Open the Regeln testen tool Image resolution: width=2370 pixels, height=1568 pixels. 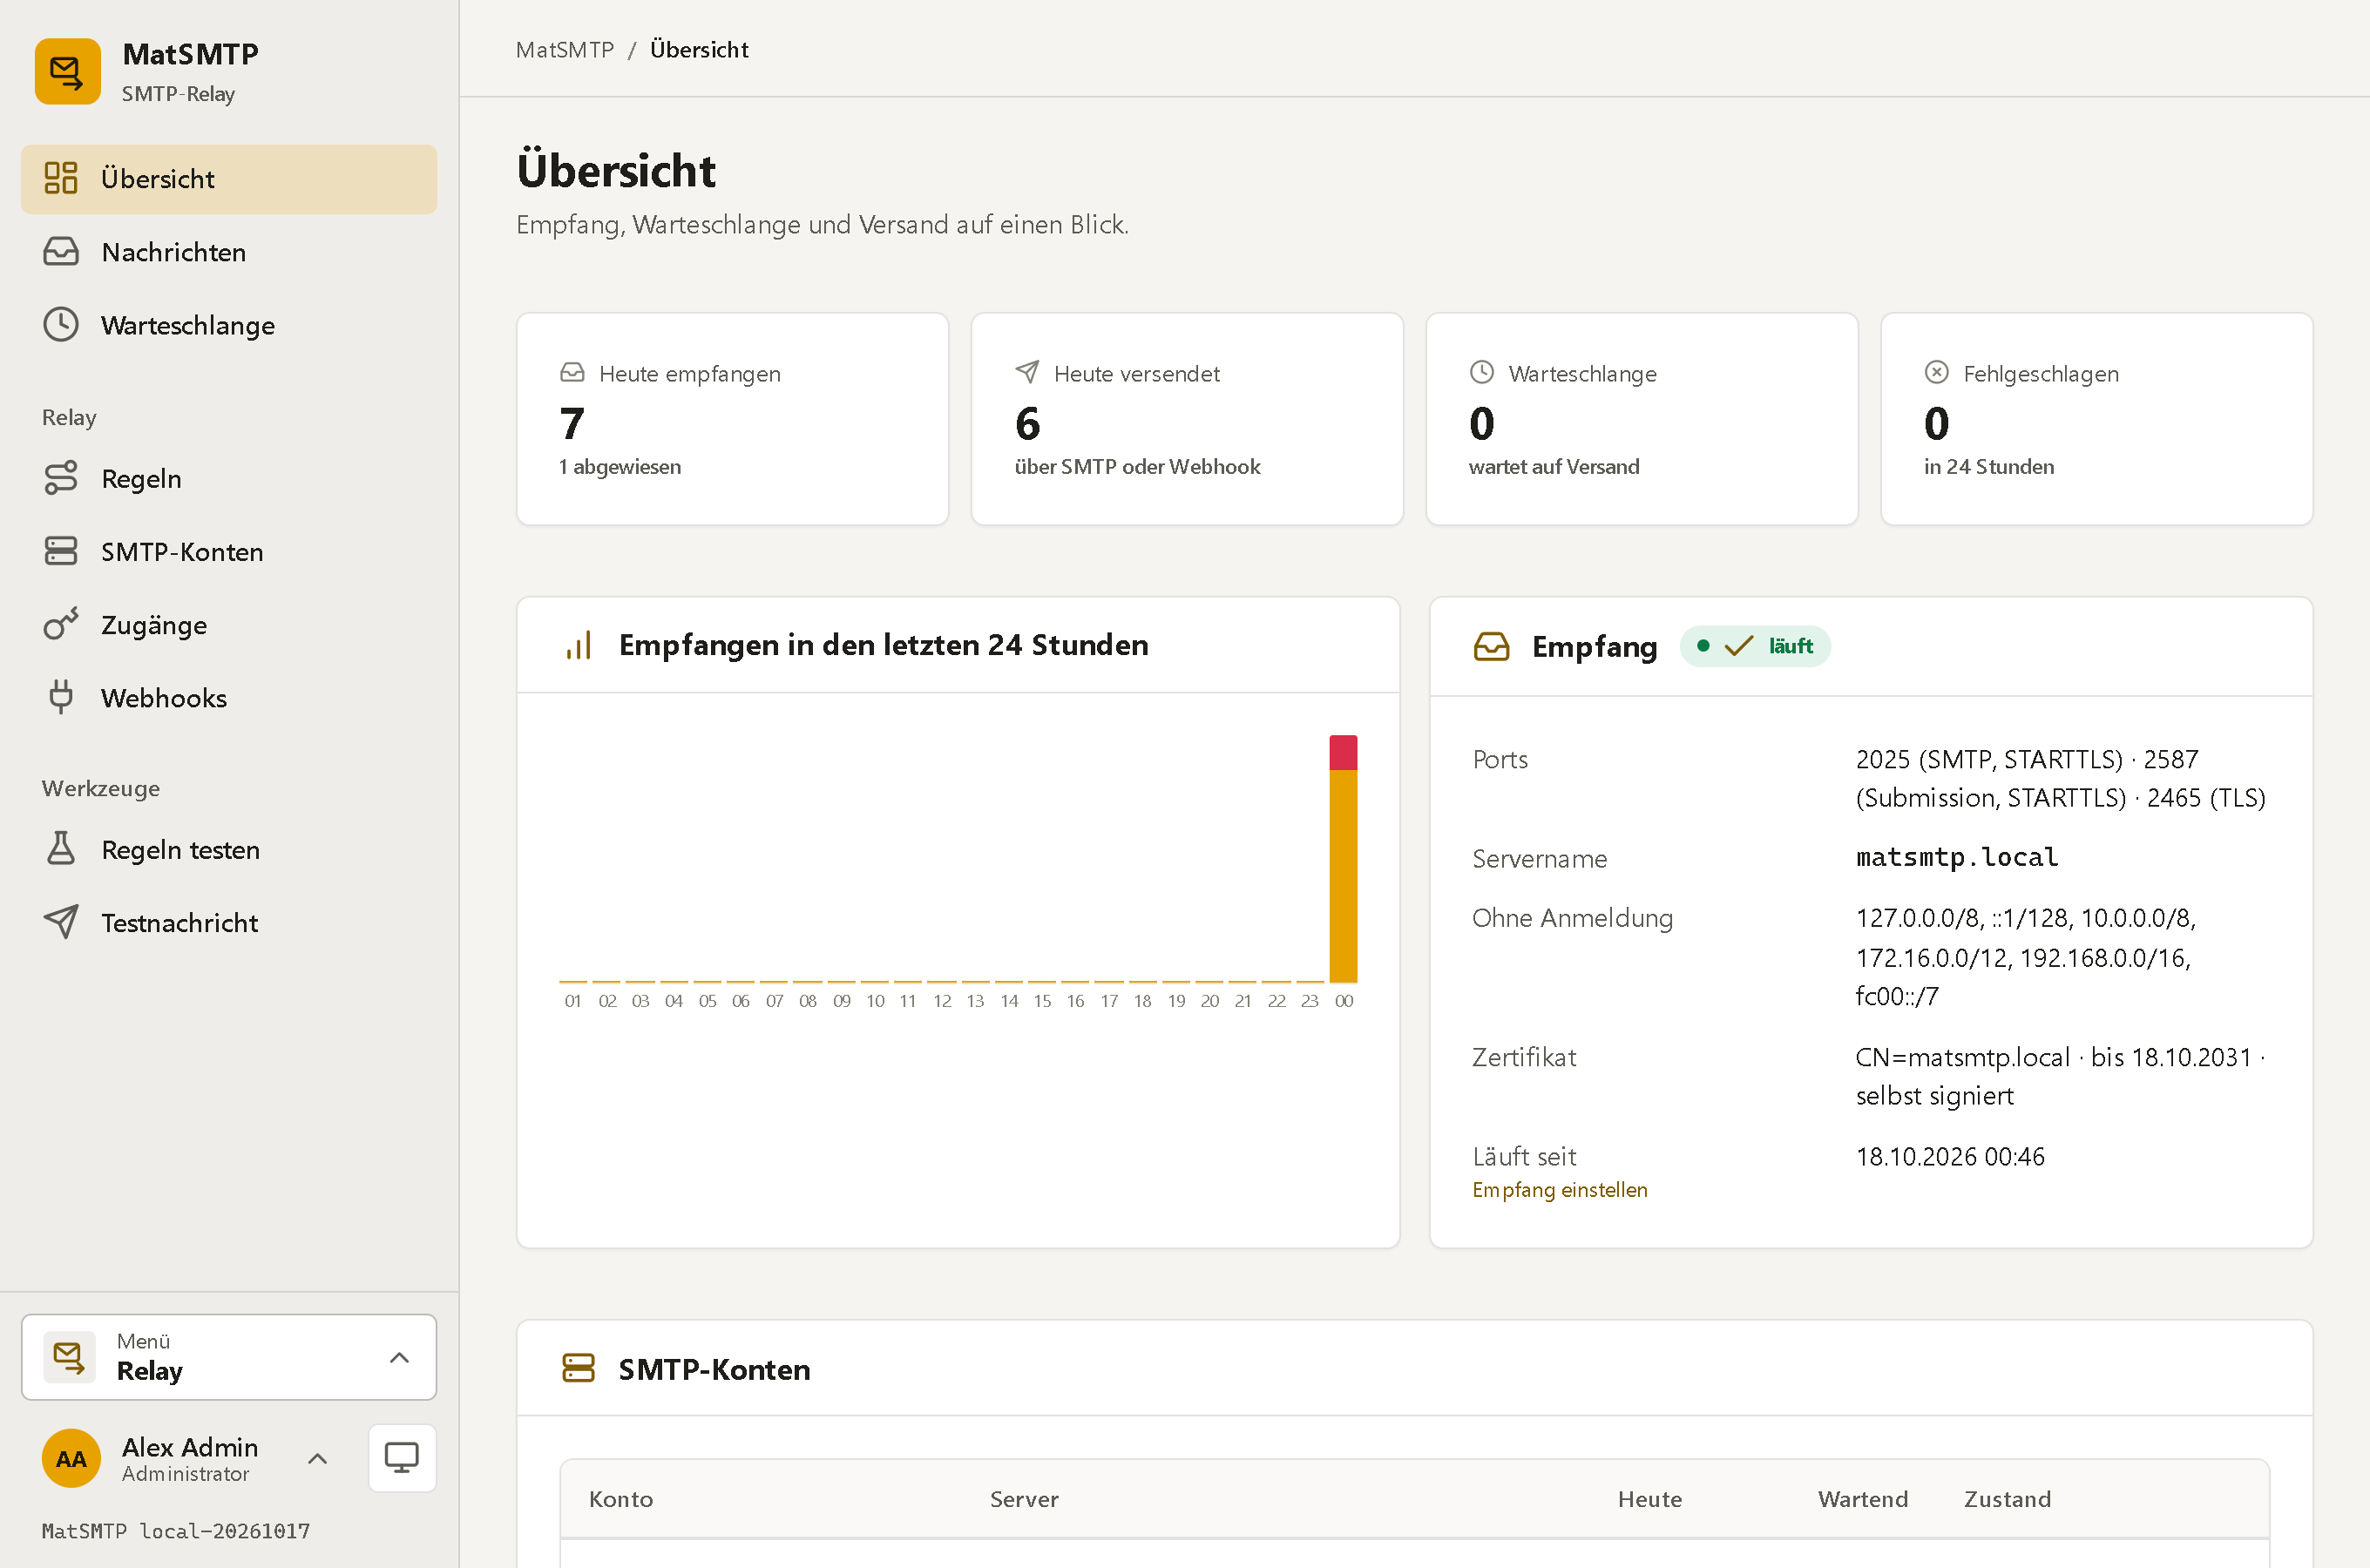coord(229,849)
